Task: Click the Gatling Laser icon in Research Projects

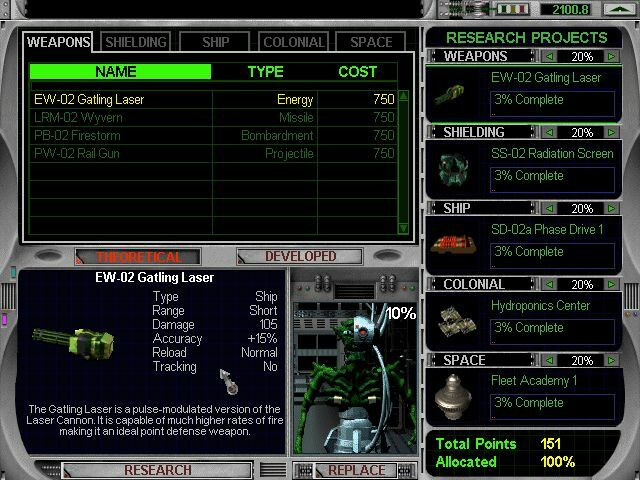Action: pyautogui.click(x=449, y=95)
